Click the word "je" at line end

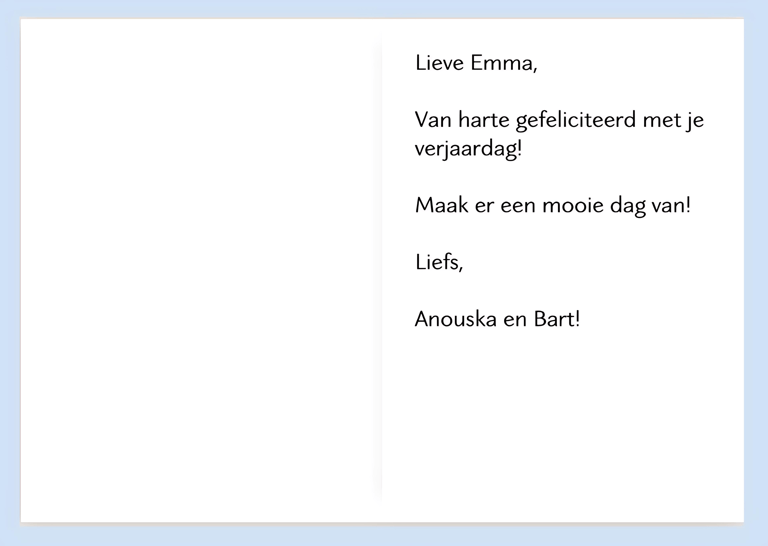(x=697, y=122)
